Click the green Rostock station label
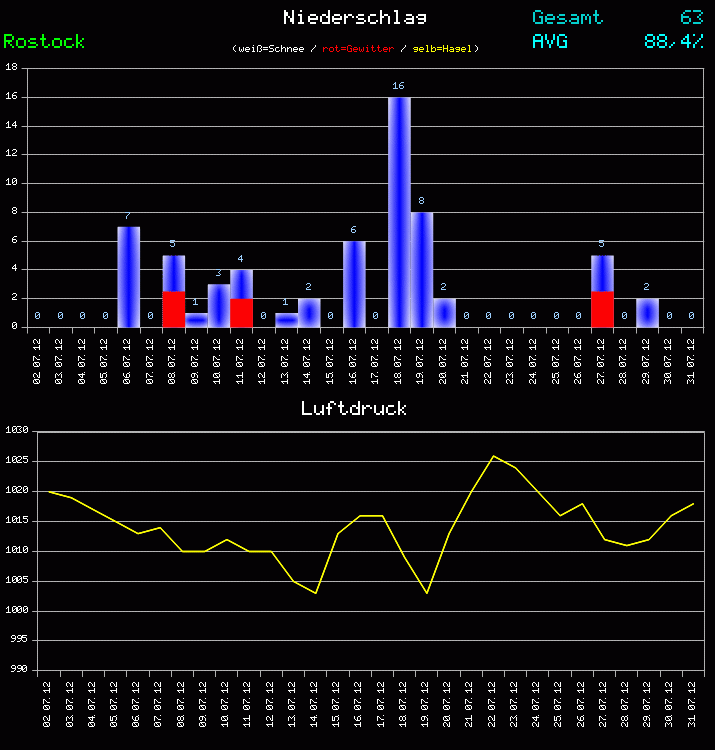This screenshot has height=750, width=715. coord(44,42)
